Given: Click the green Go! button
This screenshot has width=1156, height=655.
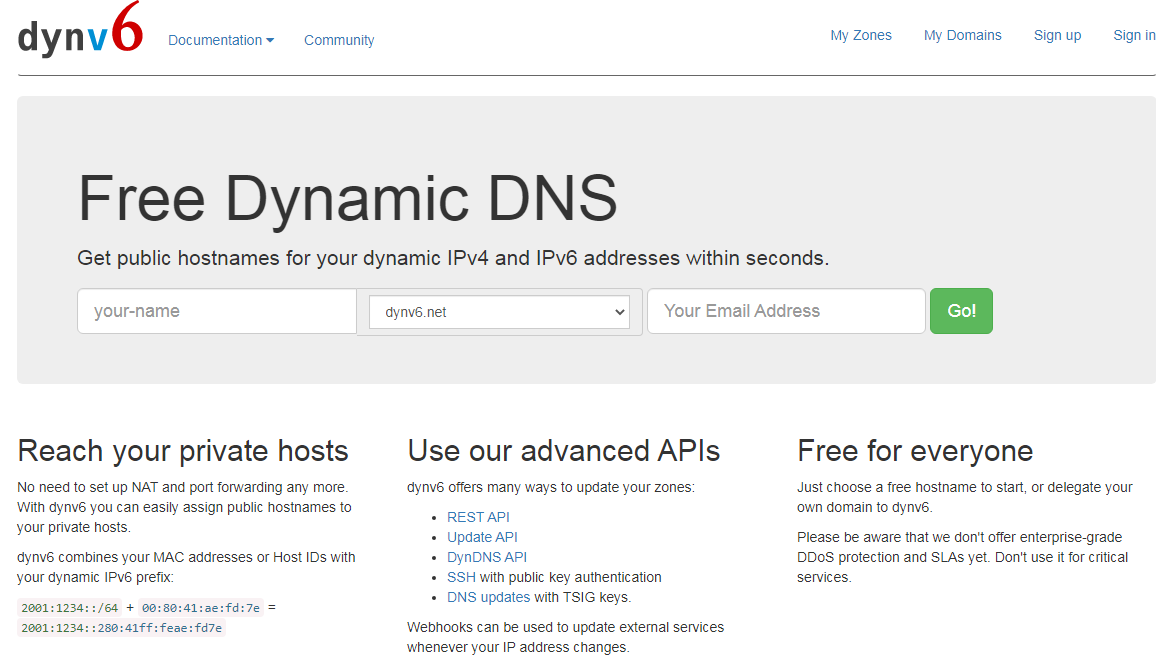Looking at the screenshot, I should [x=961, y=311].
